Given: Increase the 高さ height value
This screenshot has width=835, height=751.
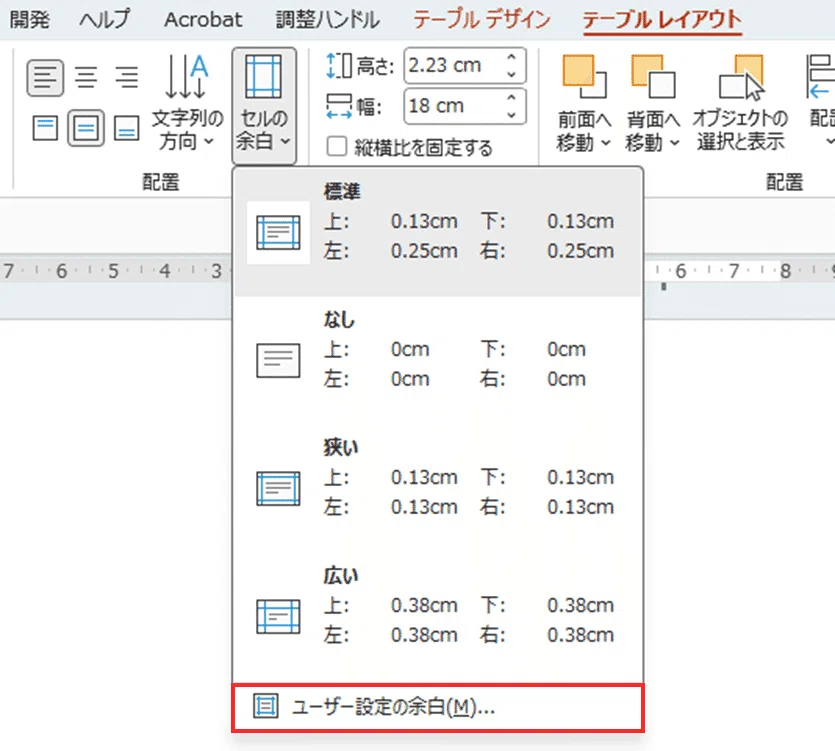Looking at the screenshot, I should [x=512, y=57].
